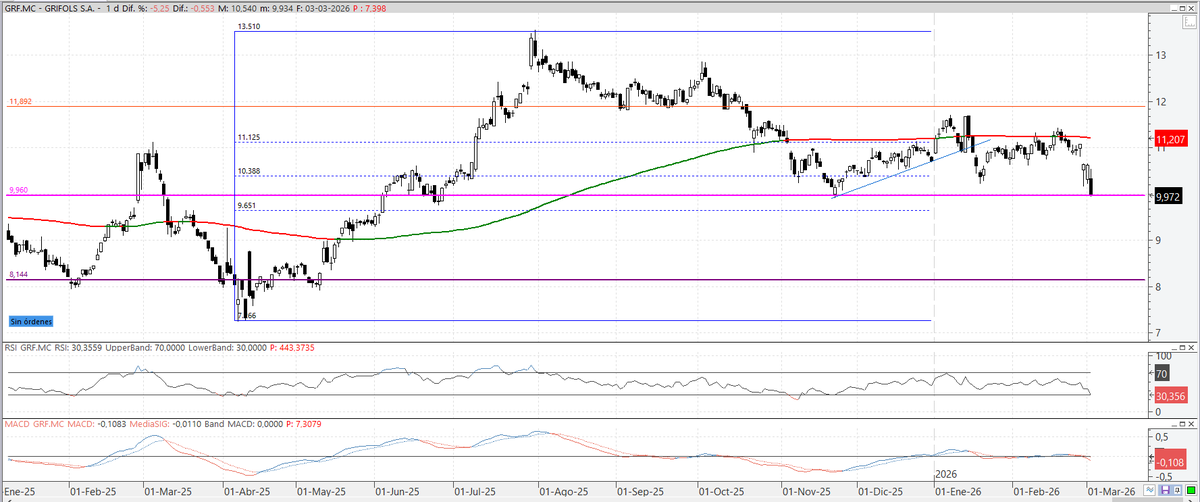Click the RSI value tag 30,356
The width and height of the screenshot is (1200, 502).
[x=1171, y=397]
